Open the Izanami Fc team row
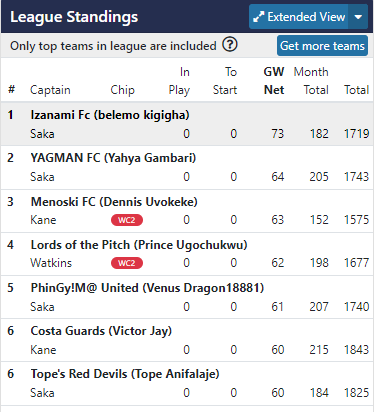This screenshot has width=375, height=412. point(187,124)
